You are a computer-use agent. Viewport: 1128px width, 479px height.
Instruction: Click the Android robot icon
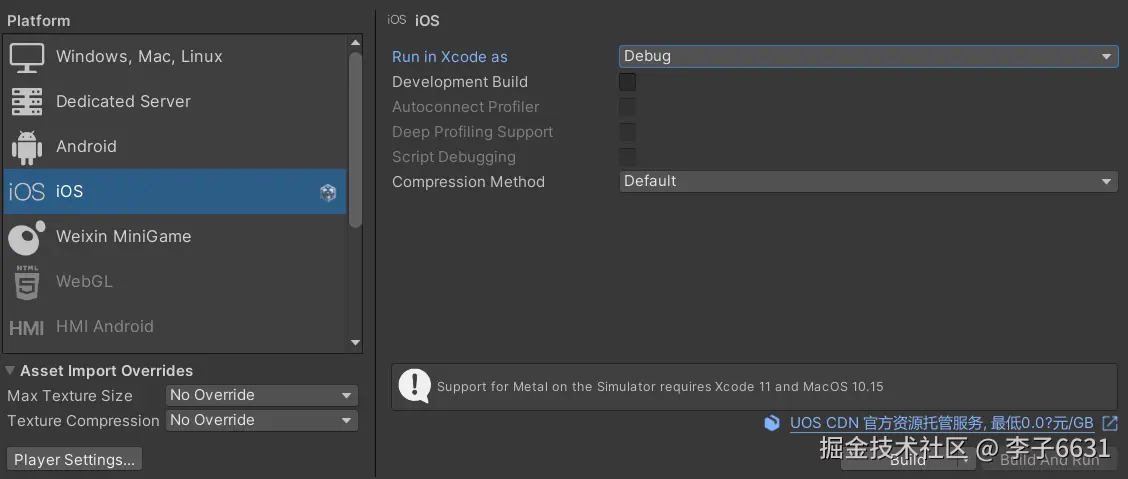pos(27,147)
